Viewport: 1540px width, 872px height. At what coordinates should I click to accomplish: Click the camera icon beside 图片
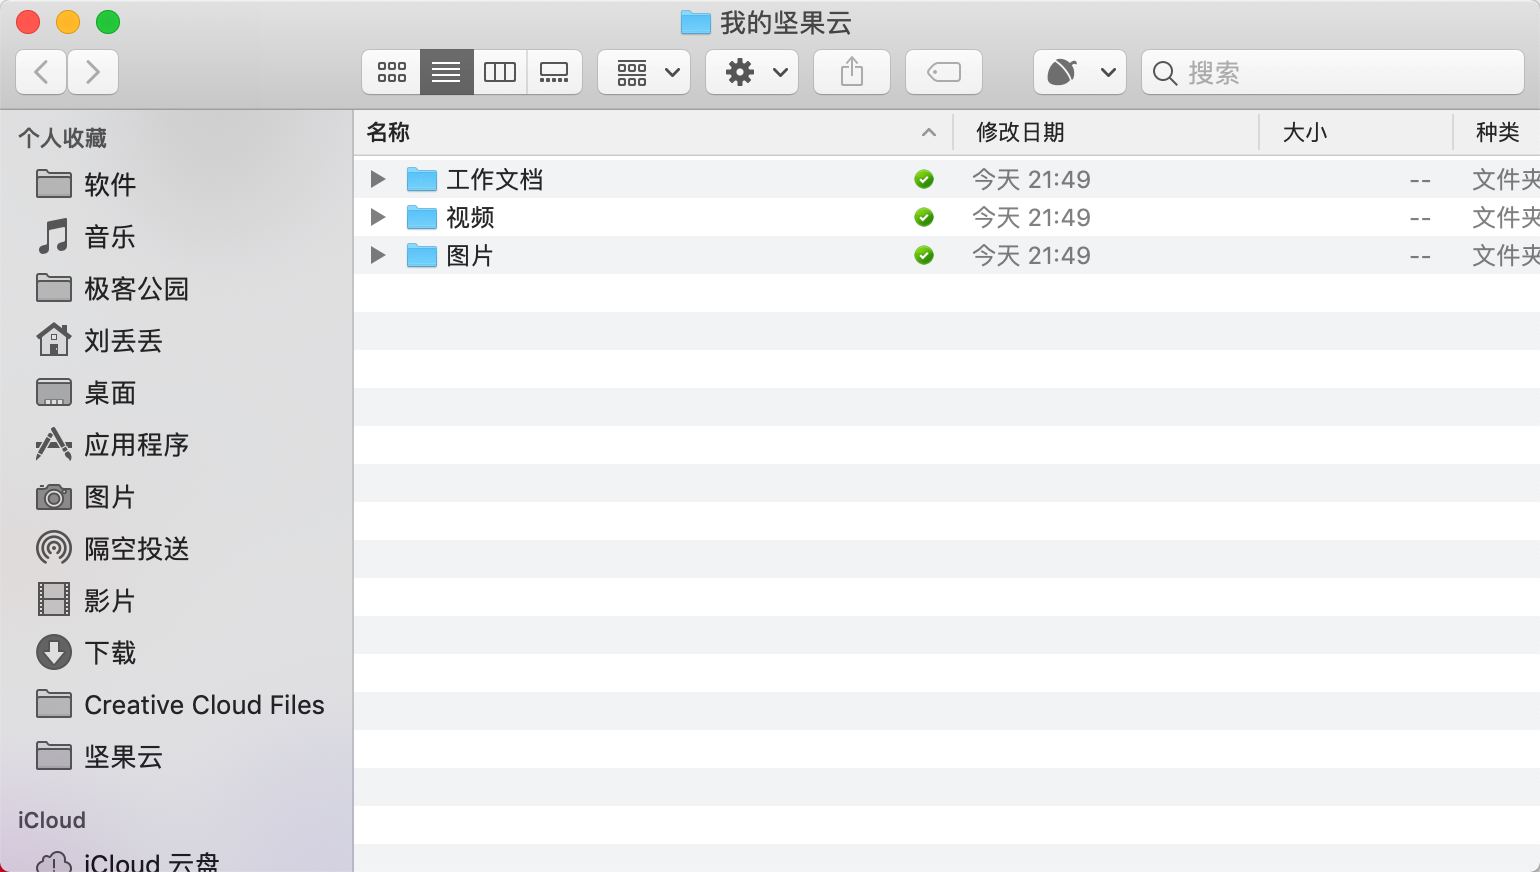coord(54,497)
